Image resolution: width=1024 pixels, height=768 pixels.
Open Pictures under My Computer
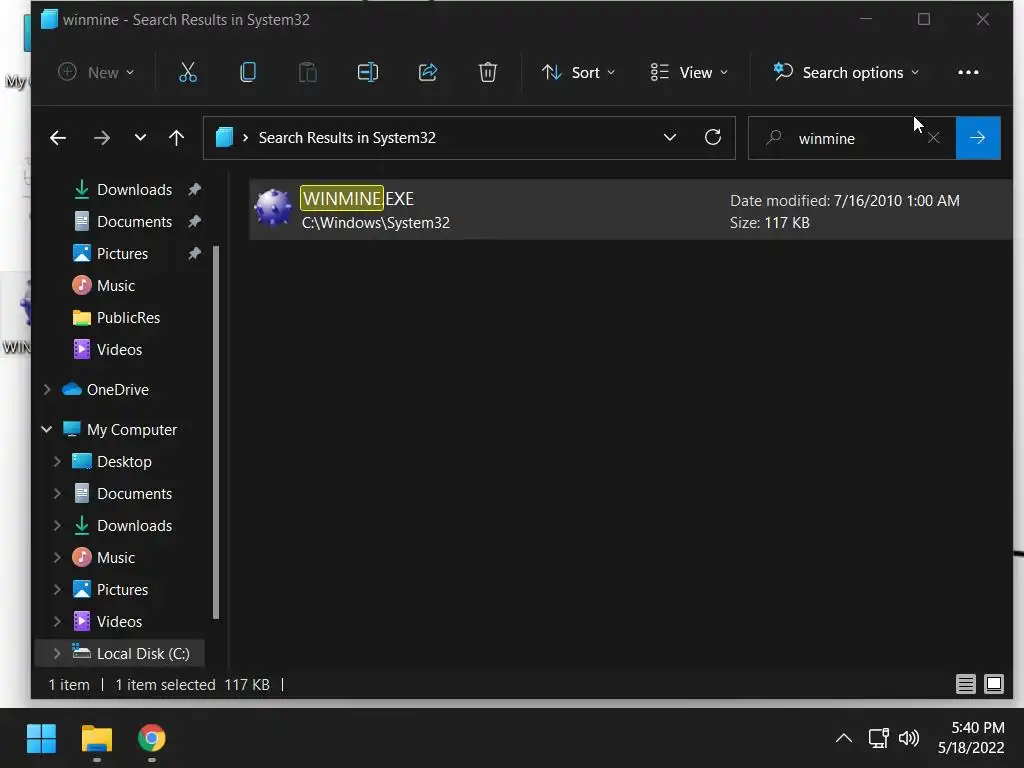(122, 590)
